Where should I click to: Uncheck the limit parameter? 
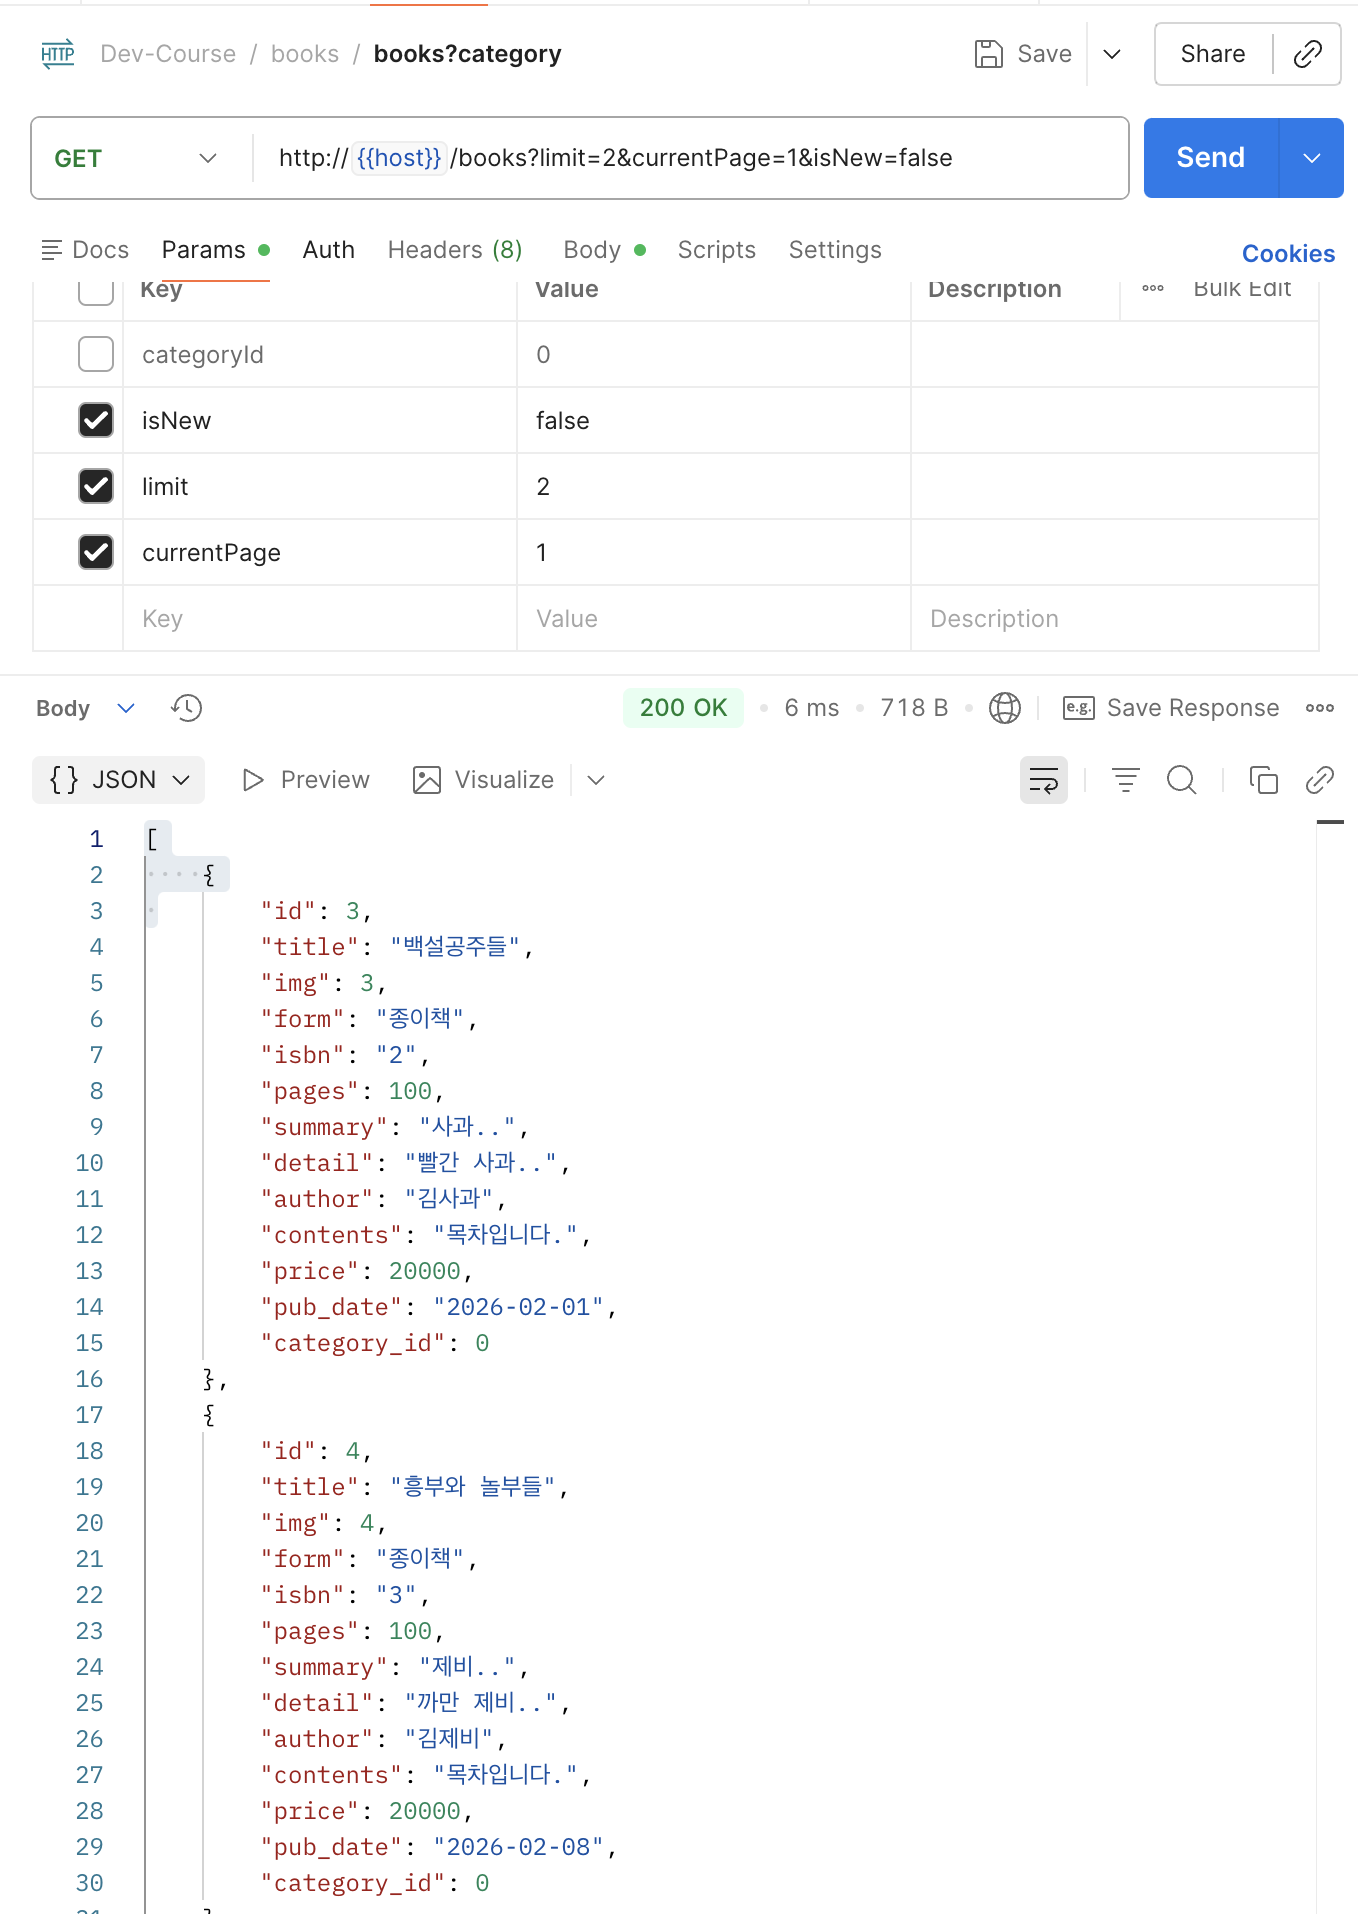pos(96,486)
